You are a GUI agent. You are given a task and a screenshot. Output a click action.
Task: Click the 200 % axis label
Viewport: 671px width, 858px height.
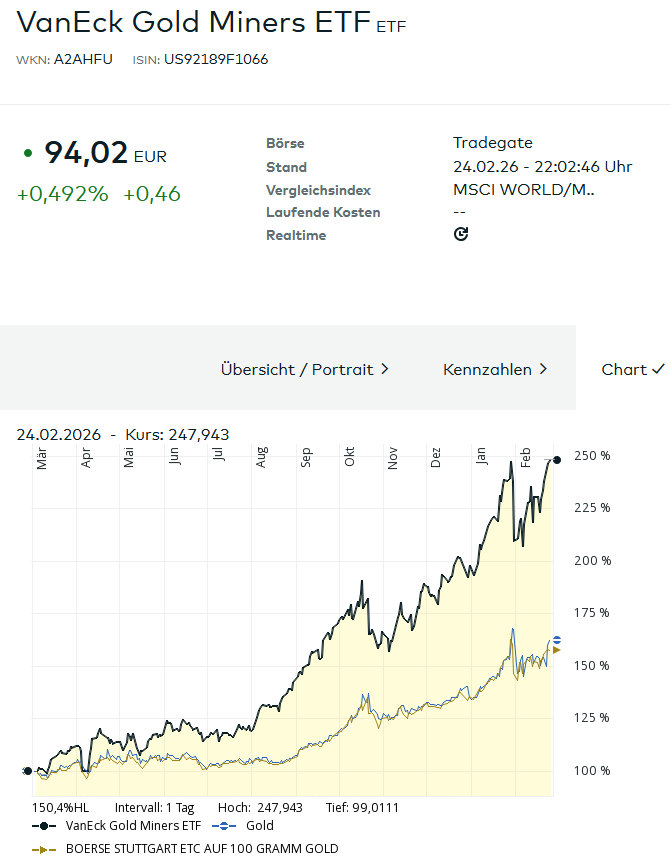592,561
